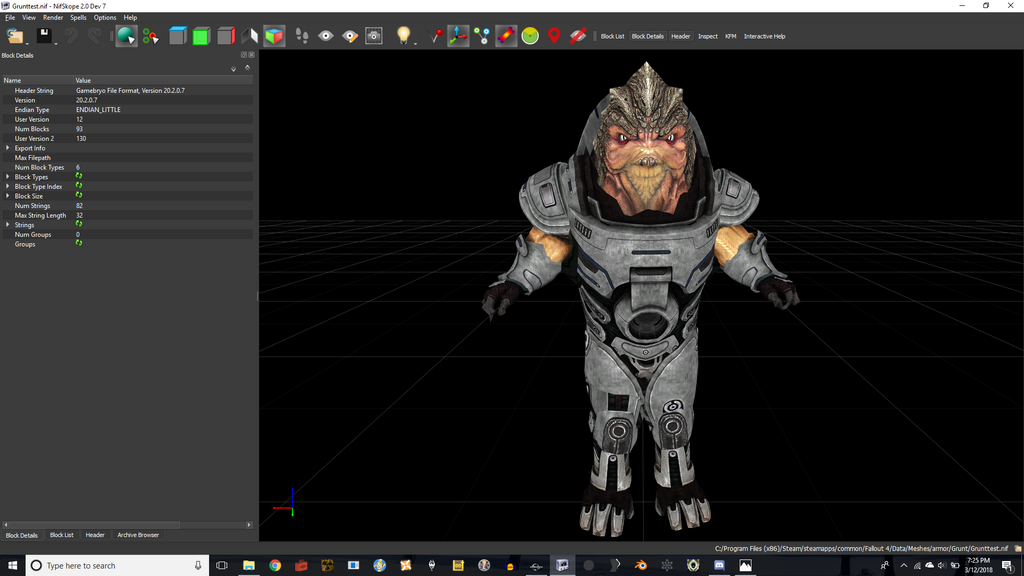Open dropdown arrow beside Save icon
This screenshot has width=1024, height=576.
pos(56,43)
